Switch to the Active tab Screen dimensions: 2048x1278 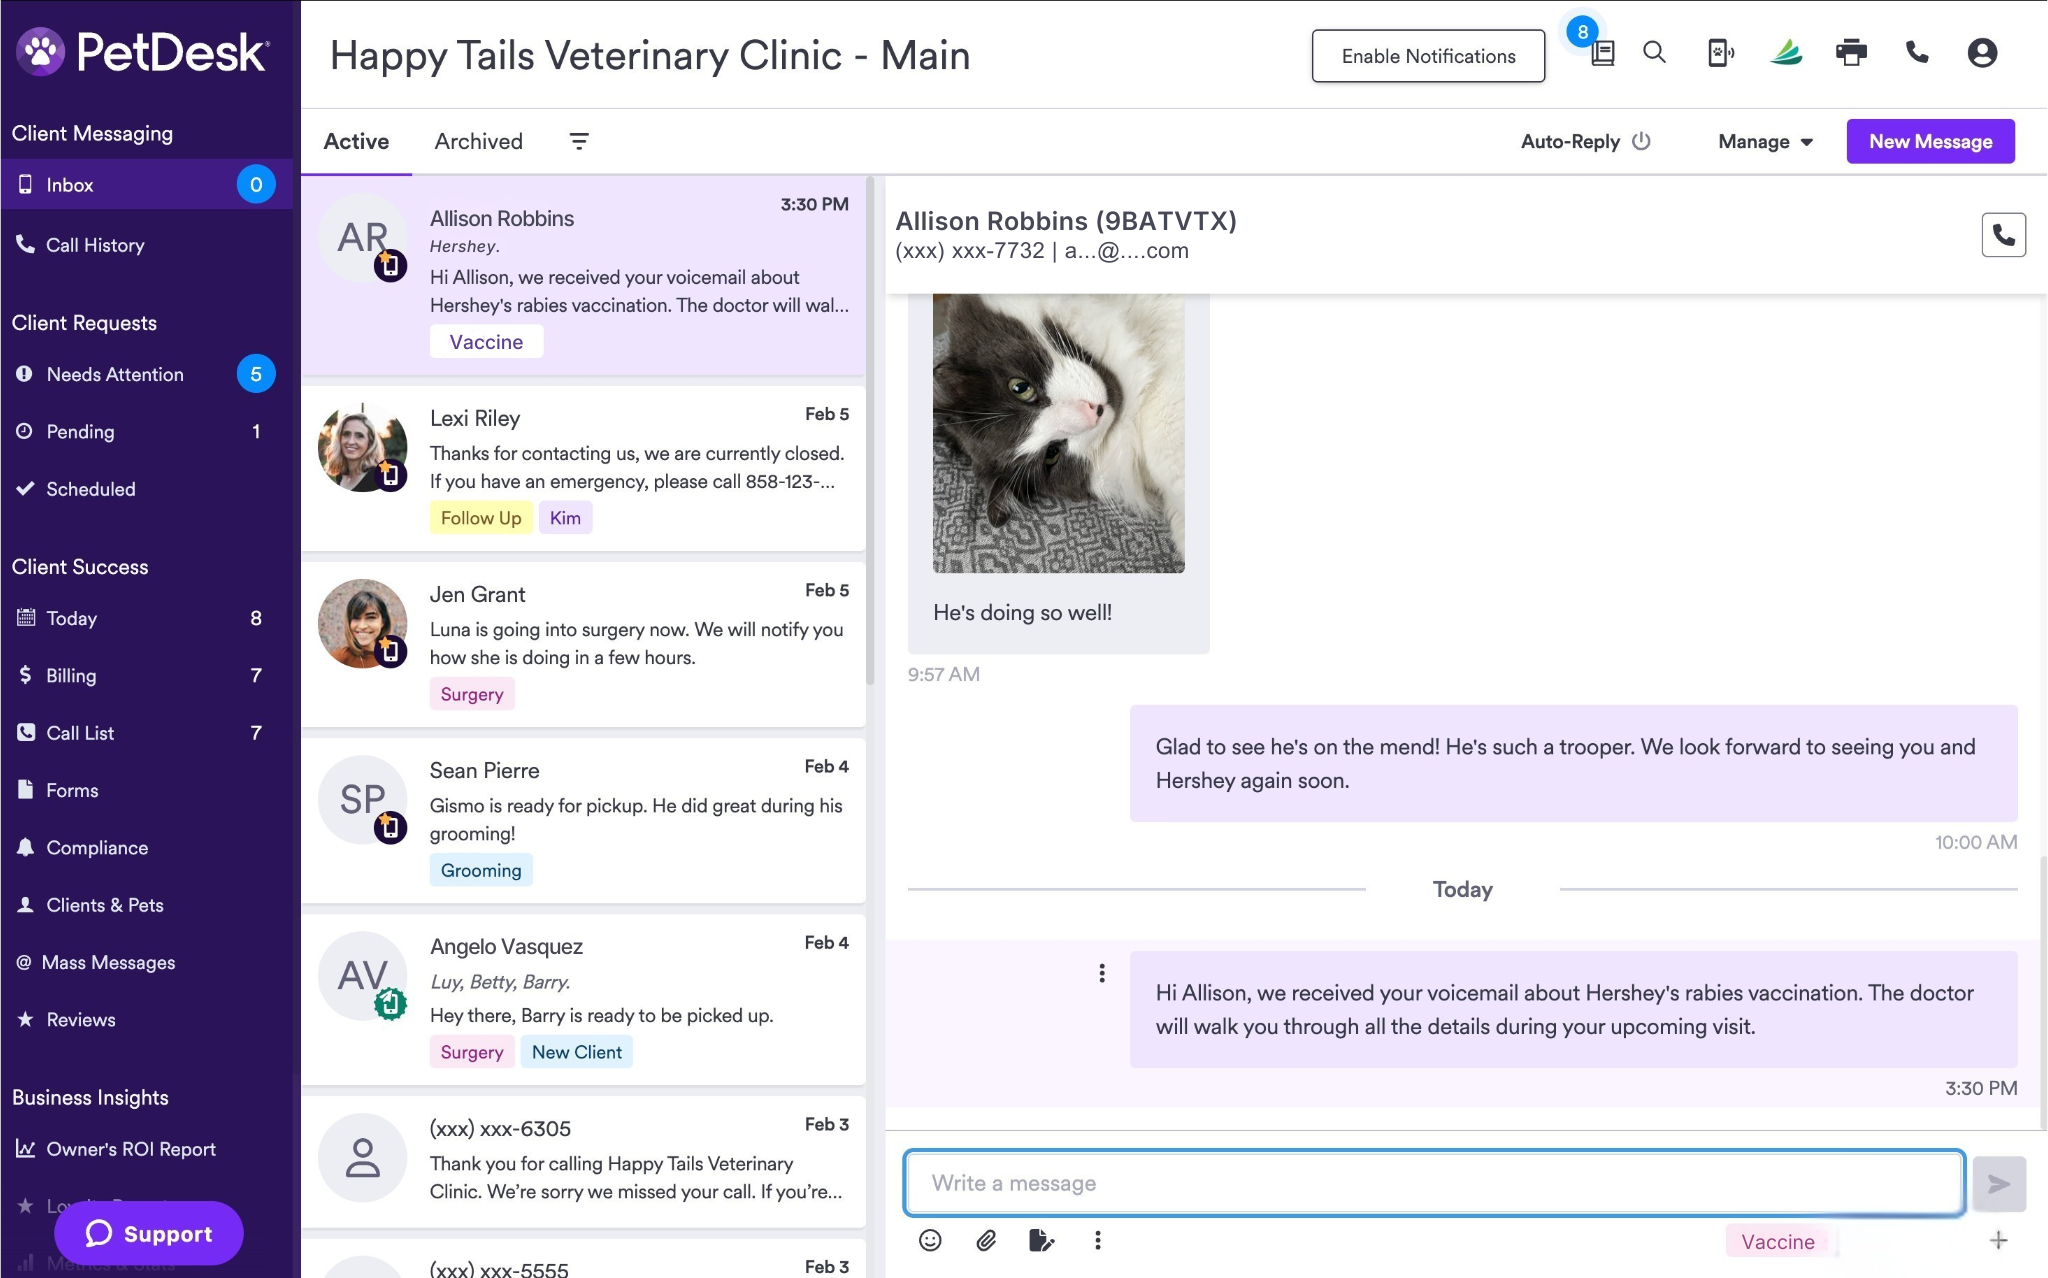tap(356, 141)
